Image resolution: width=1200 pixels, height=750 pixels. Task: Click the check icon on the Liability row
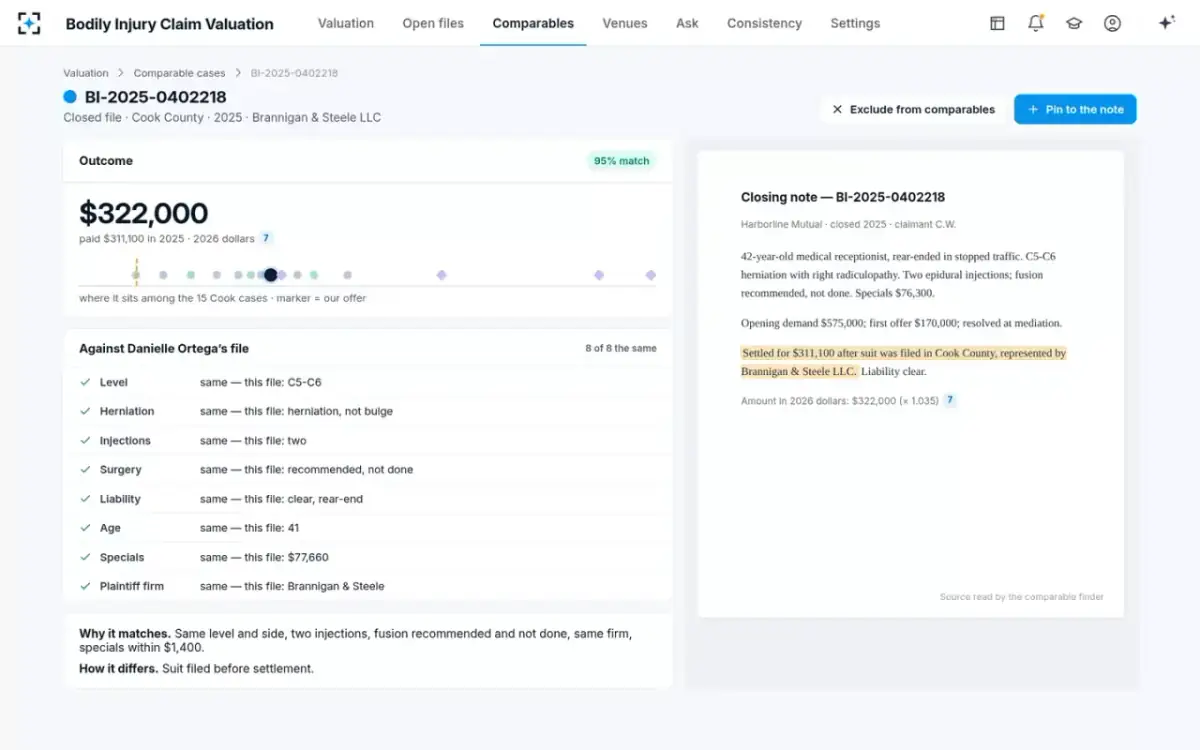point(85,499)
